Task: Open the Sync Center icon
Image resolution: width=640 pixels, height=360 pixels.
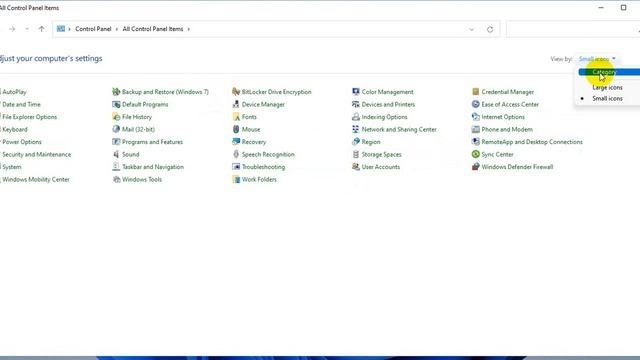Action: (x=476, y=154)
